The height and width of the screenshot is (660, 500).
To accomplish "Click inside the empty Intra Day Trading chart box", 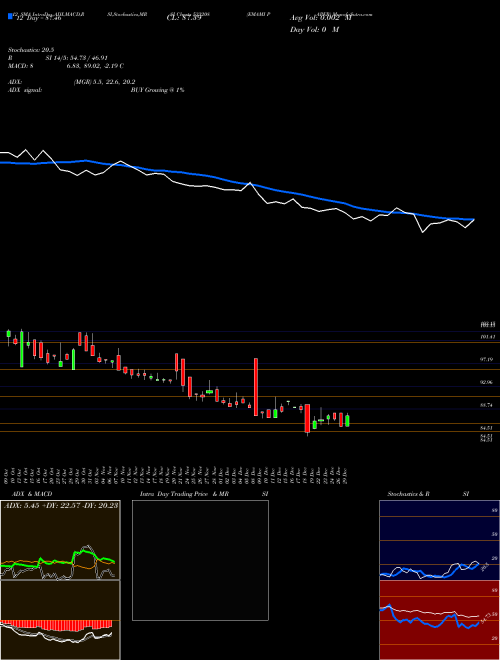I will pos(200,560).
